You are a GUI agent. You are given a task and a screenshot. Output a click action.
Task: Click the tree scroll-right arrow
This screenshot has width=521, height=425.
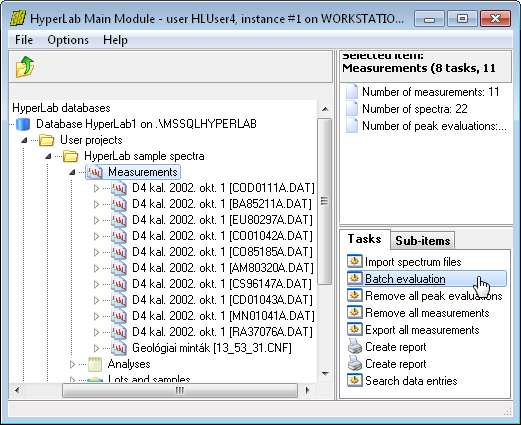coord(307,390)
